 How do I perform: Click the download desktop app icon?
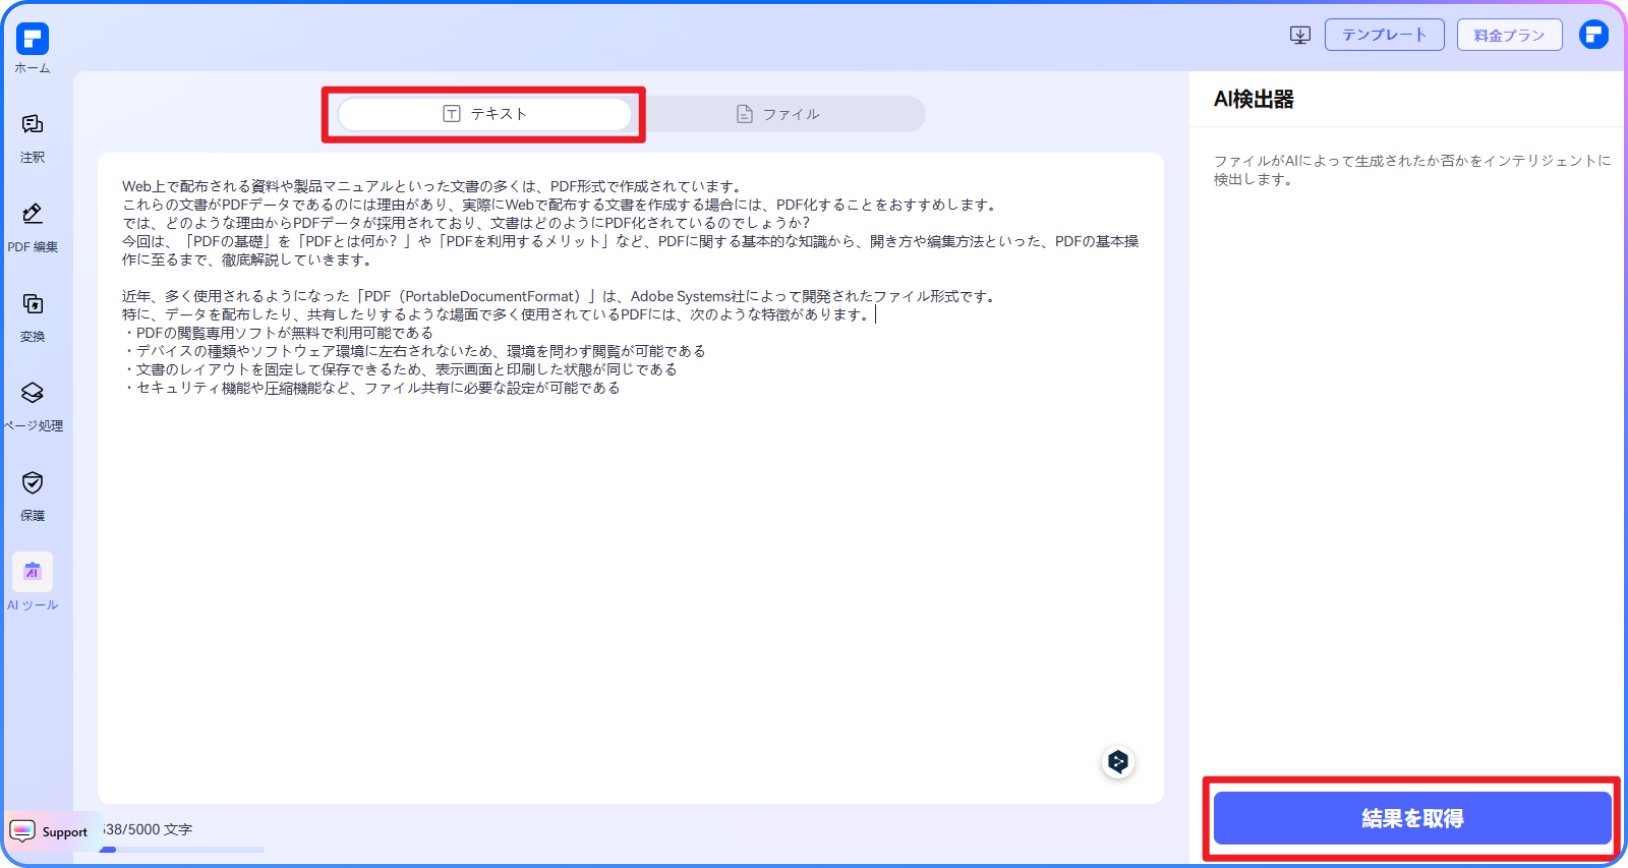click(x=1299, y=35)
